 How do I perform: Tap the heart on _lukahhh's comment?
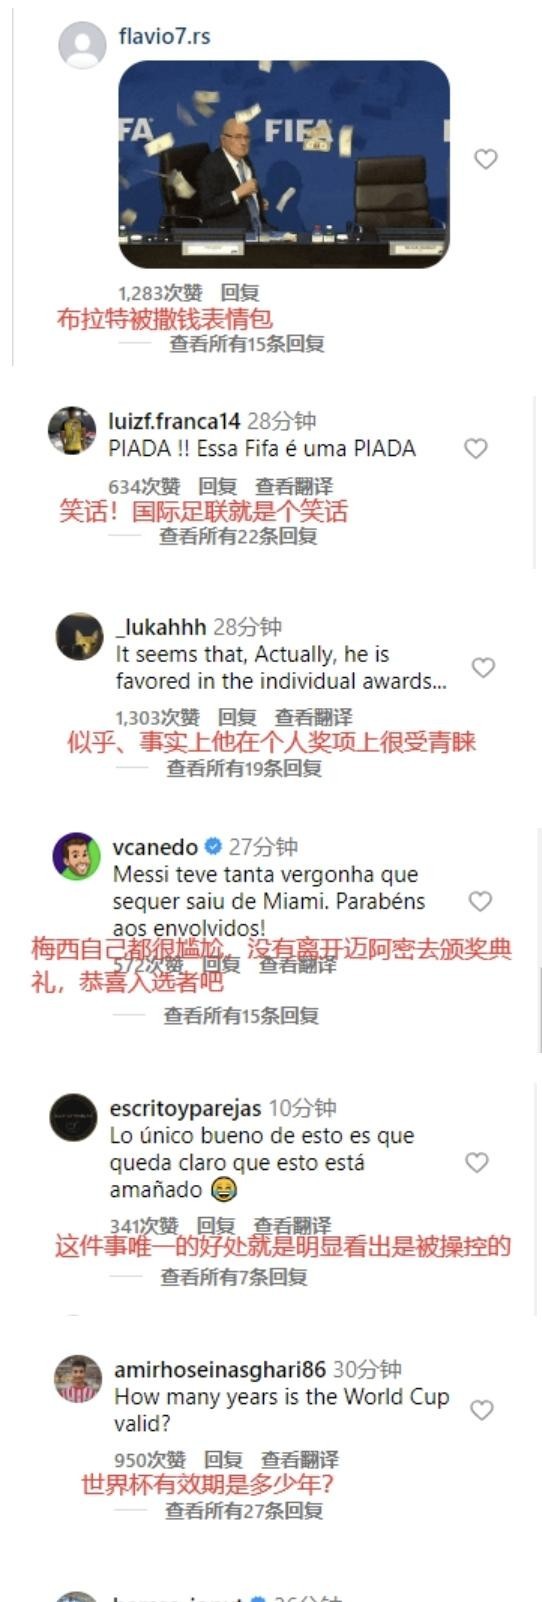483,667
